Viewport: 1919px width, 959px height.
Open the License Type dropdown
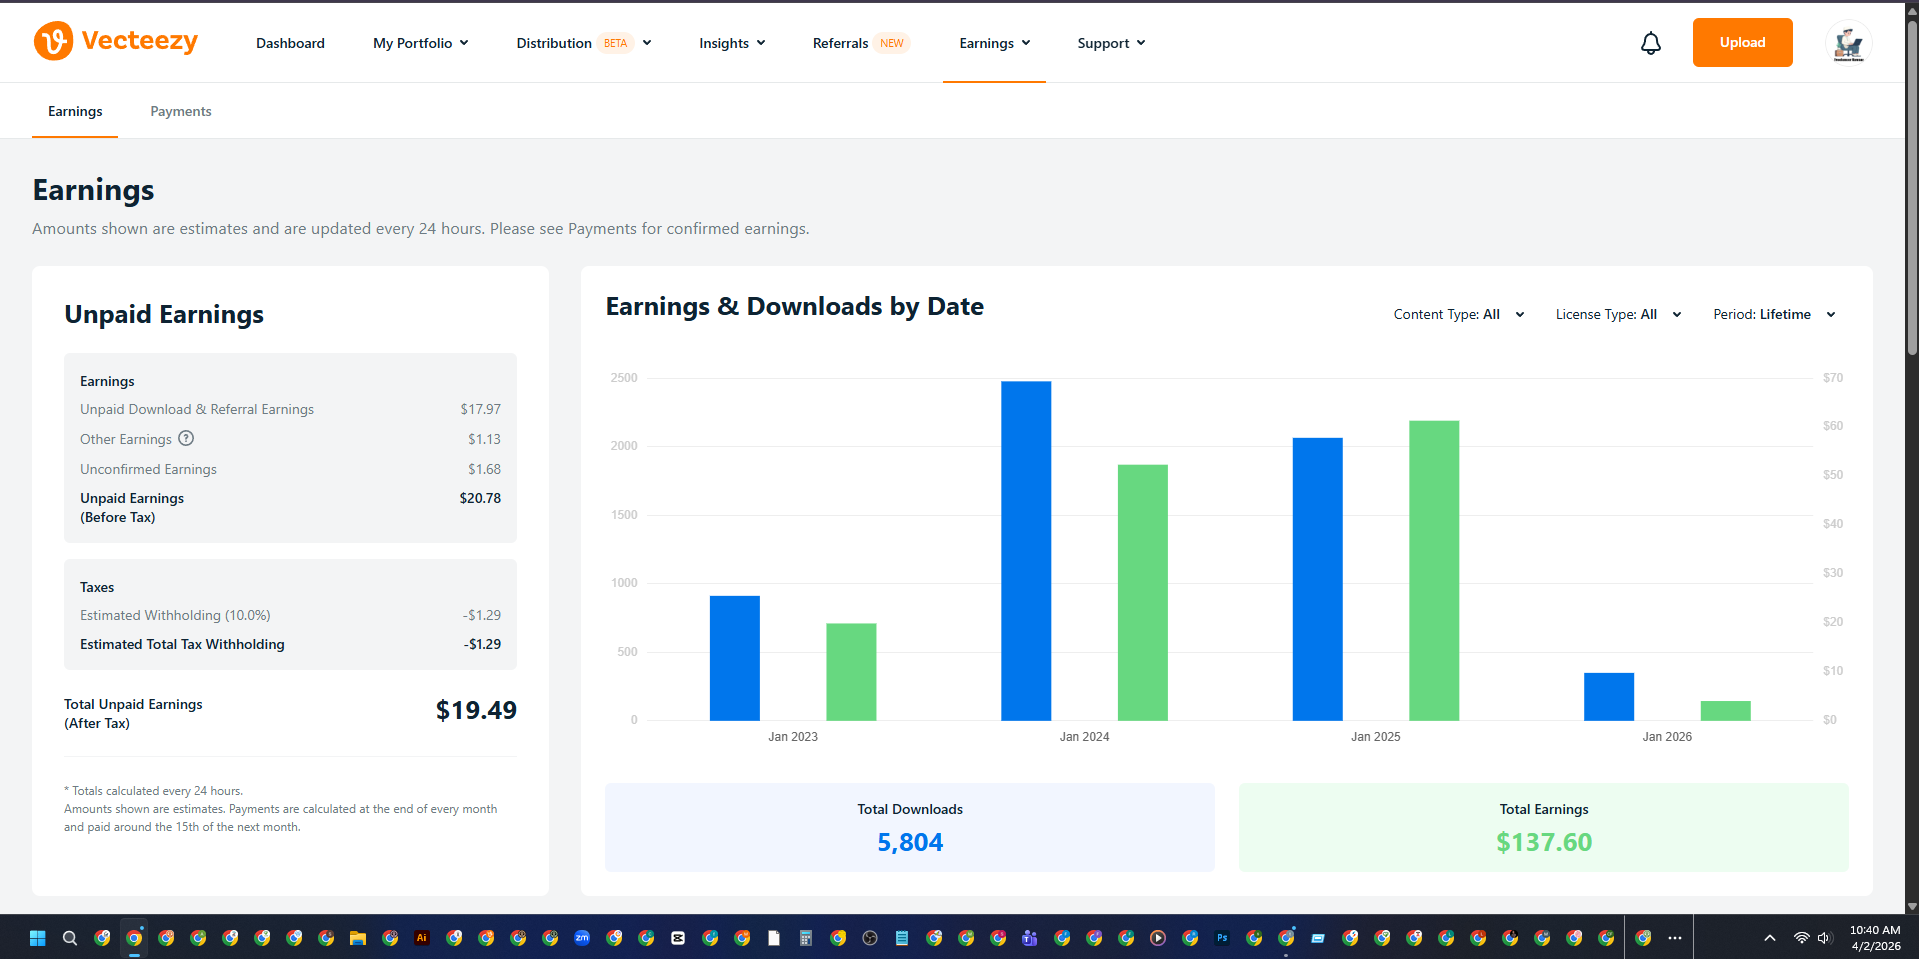pyautogui.click(x=1618, y=314)
